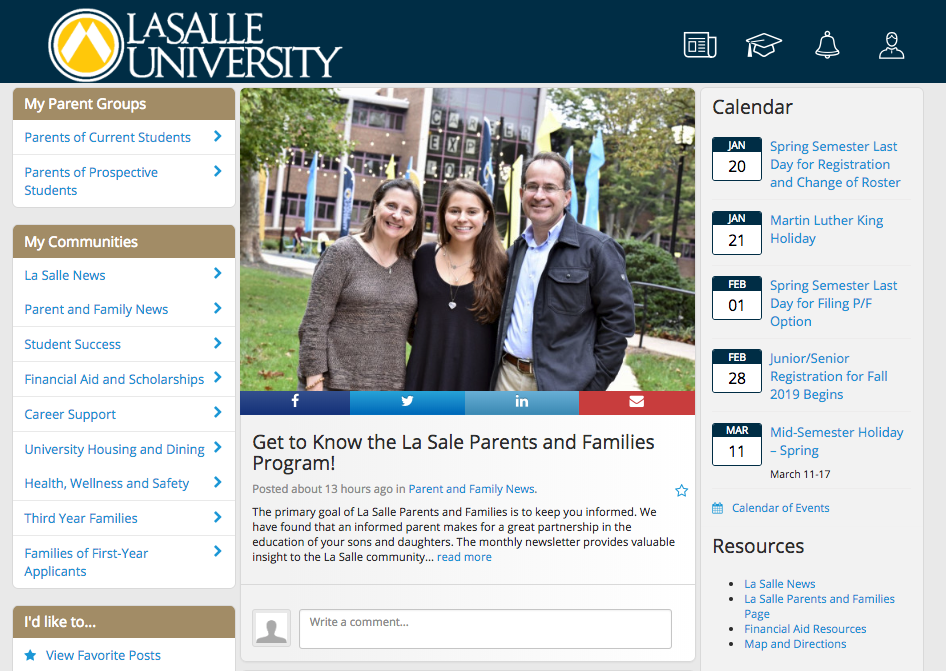The width and height of the screenshot is (946, 671).
Task: Share the post on Twitter
Action: point(407,402)
